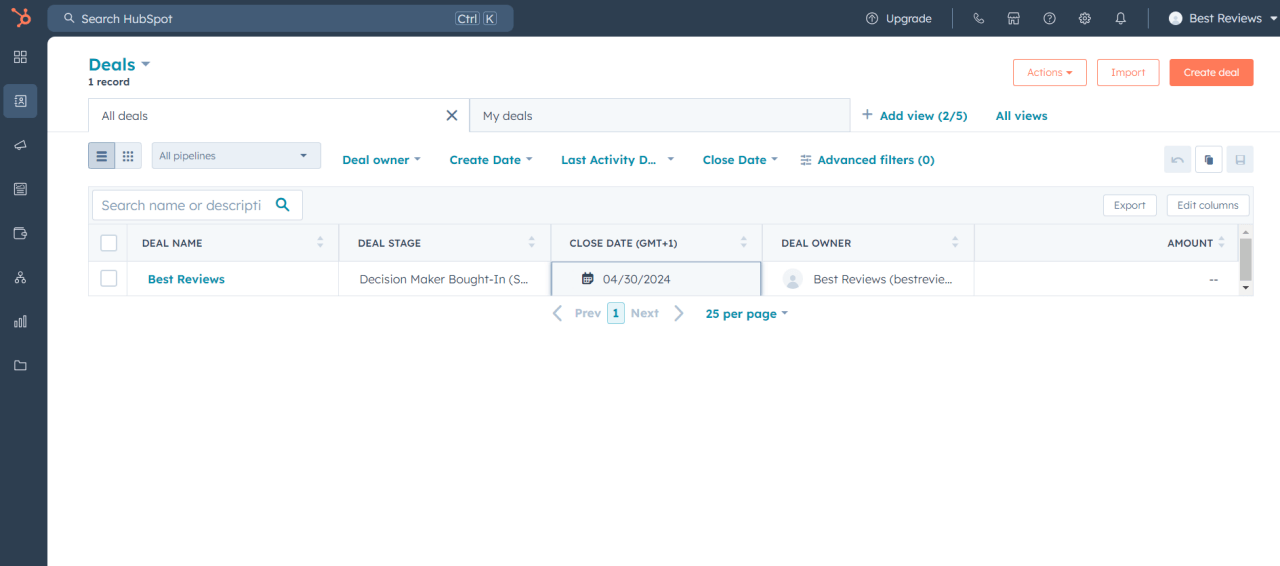Screen dimensions: 1280x566
Task: Click the search magnifier in deals search box
Action: click(283, 204)
